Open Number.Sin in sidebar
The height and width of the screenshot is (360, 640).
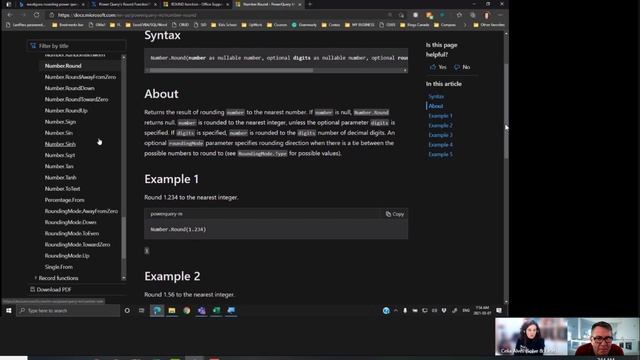pos(59,133)
